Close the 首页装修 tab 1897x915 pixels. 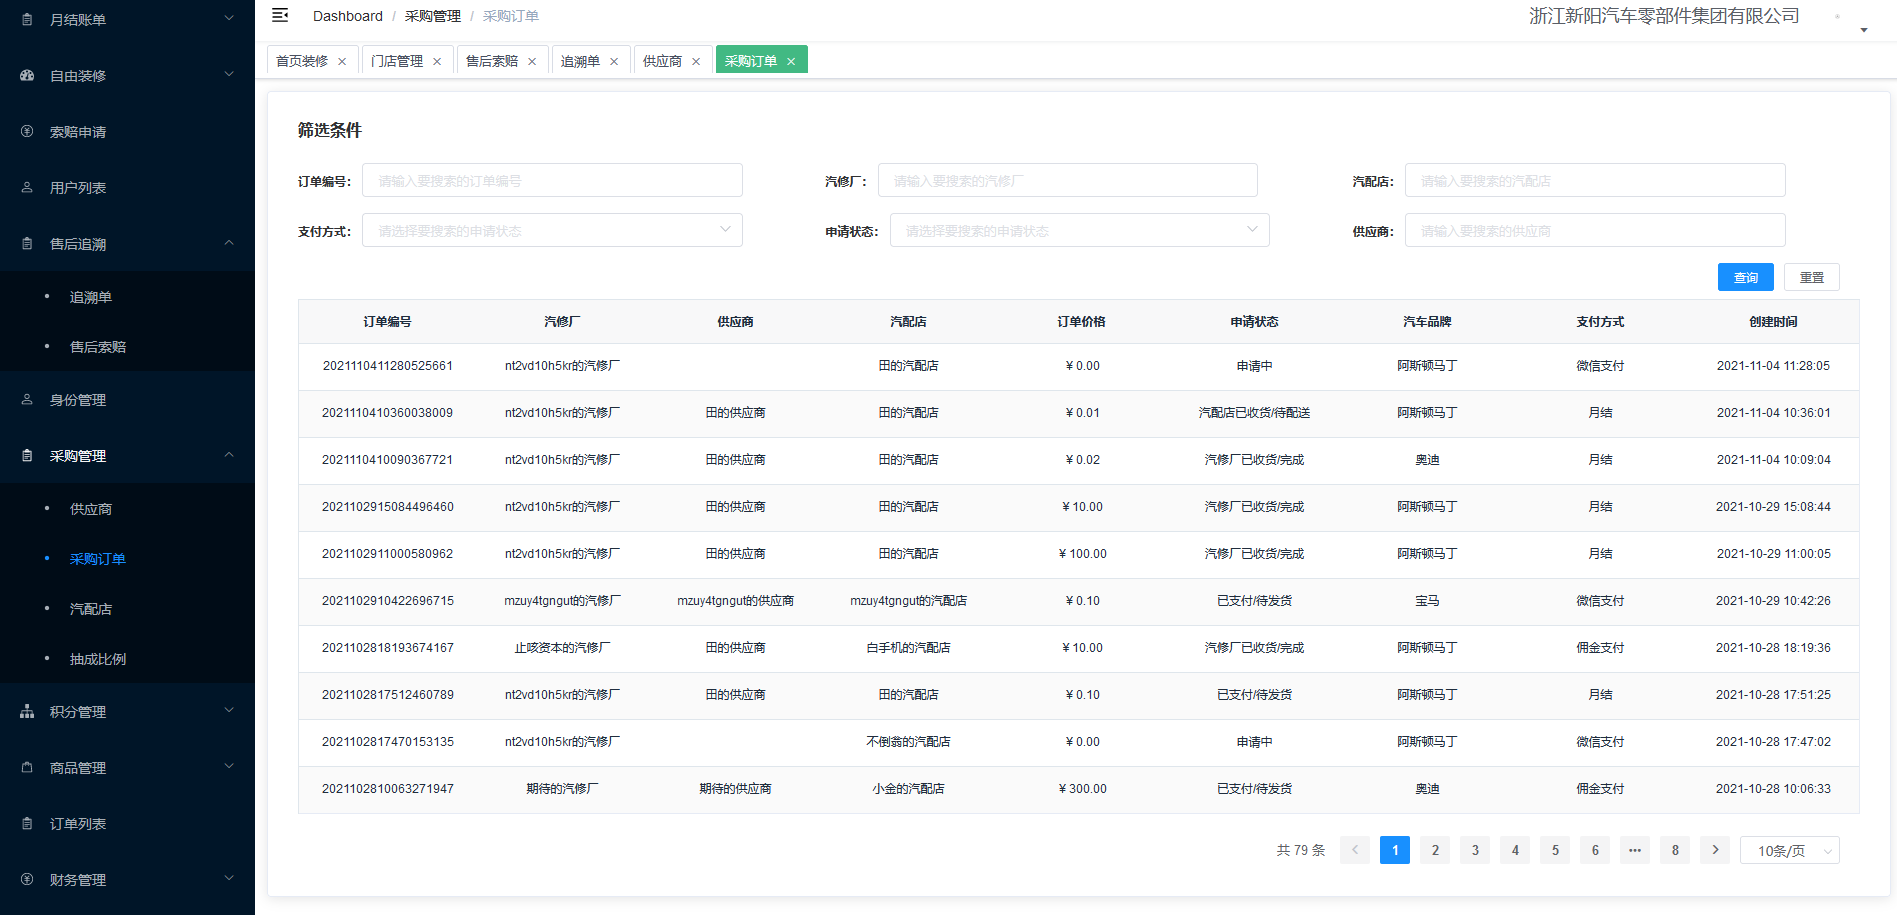[x=342, y=61]
